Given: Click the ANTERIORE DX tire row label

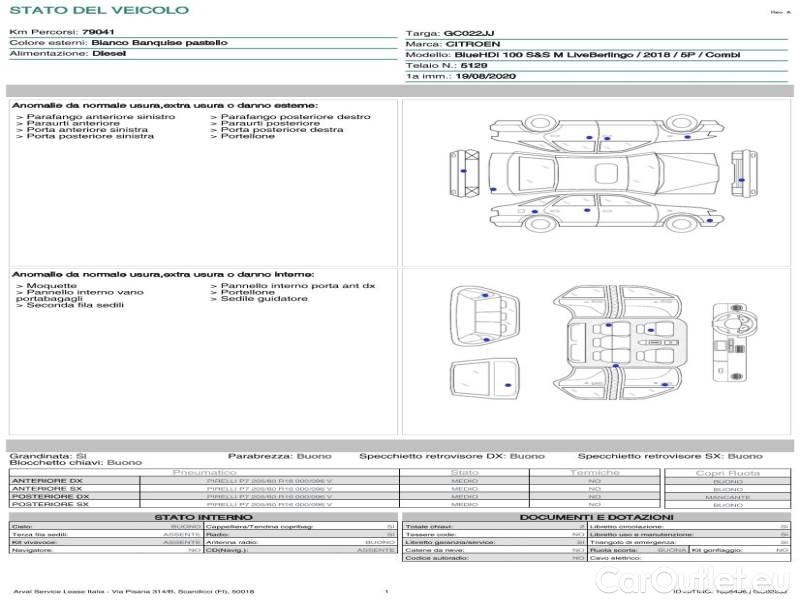Looking at the screenshot, I should point(46,481).
